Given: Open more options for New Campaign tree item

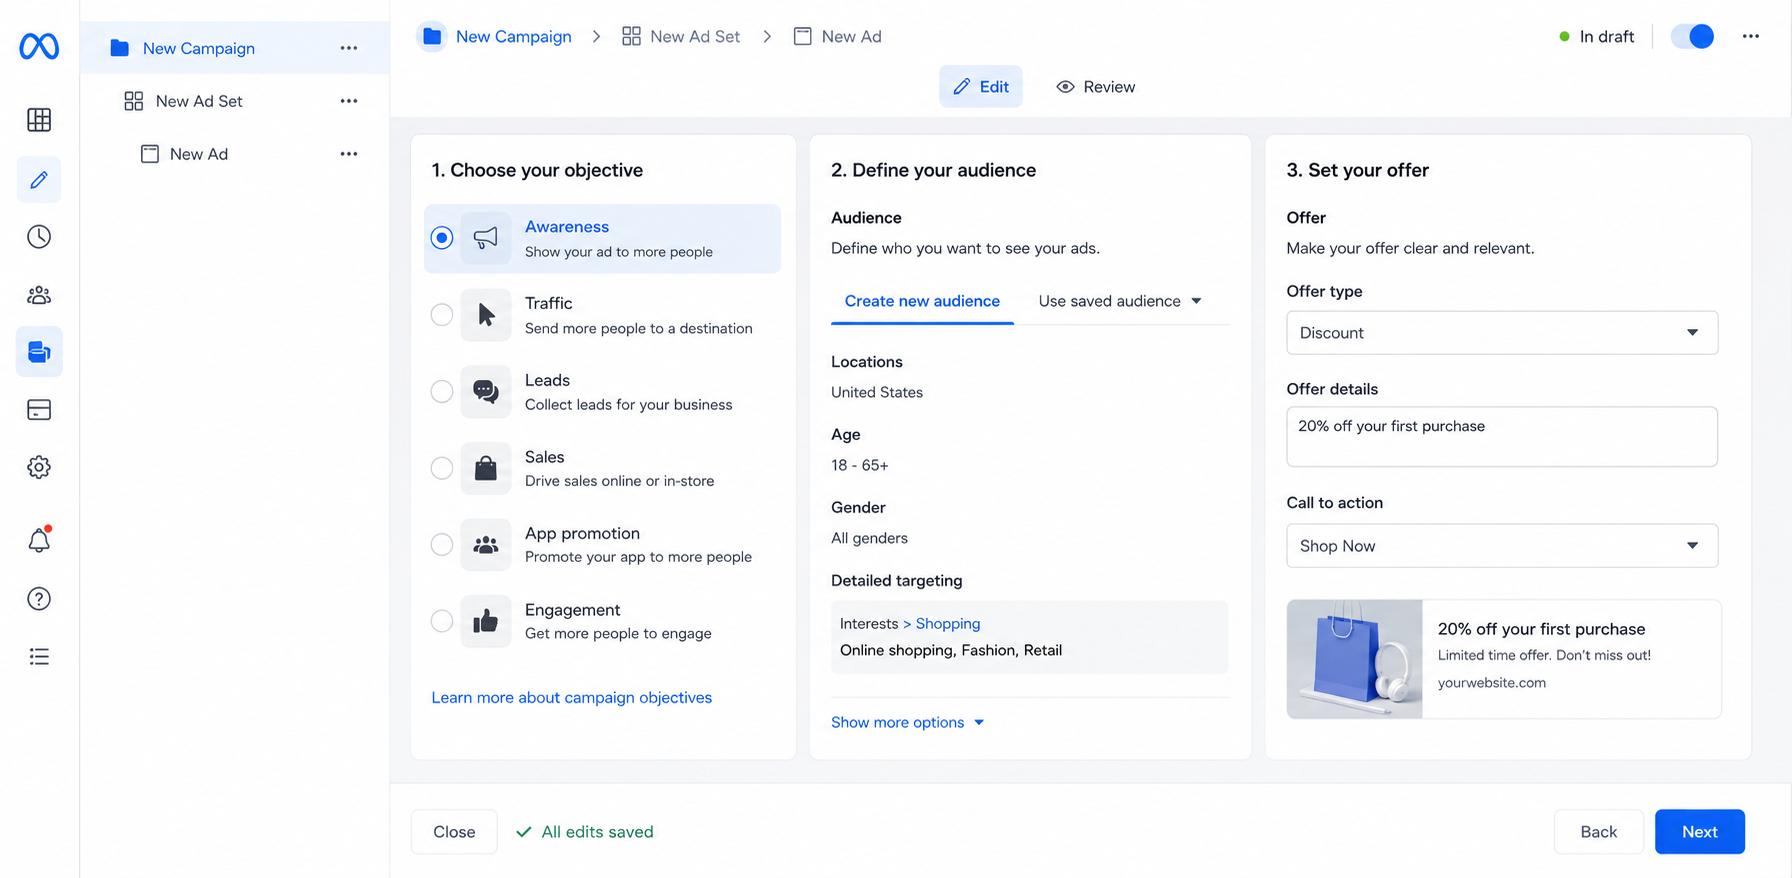Looking at the screenshot, I should coord(348,48).
